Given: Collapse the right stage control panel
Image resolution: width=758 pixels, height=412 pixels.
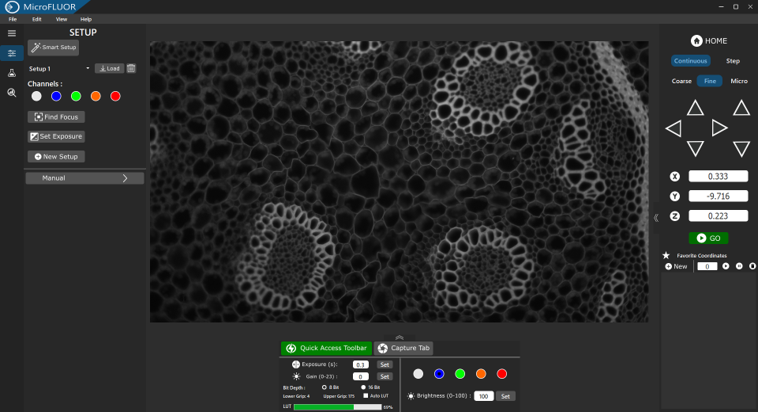Looking at the screenshot, I should click(656, 218).
